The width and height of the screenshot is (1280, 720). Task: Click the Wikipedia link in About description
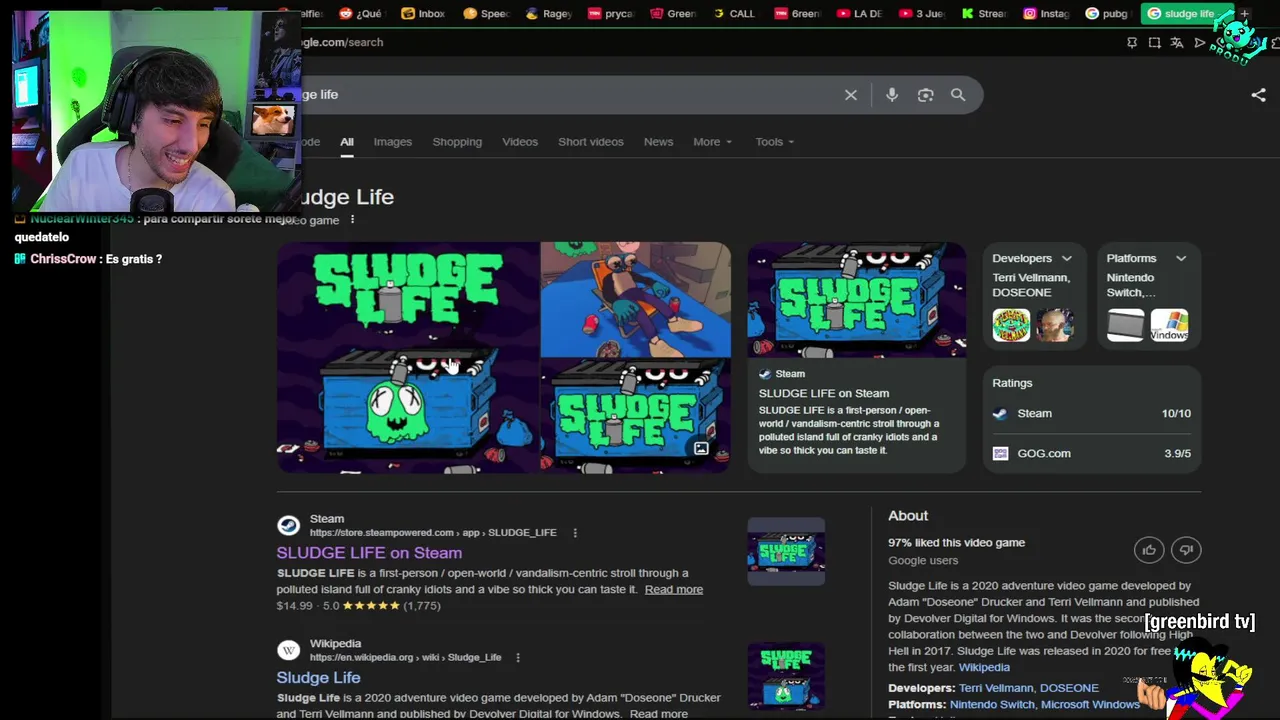click(x=984, y=667)
